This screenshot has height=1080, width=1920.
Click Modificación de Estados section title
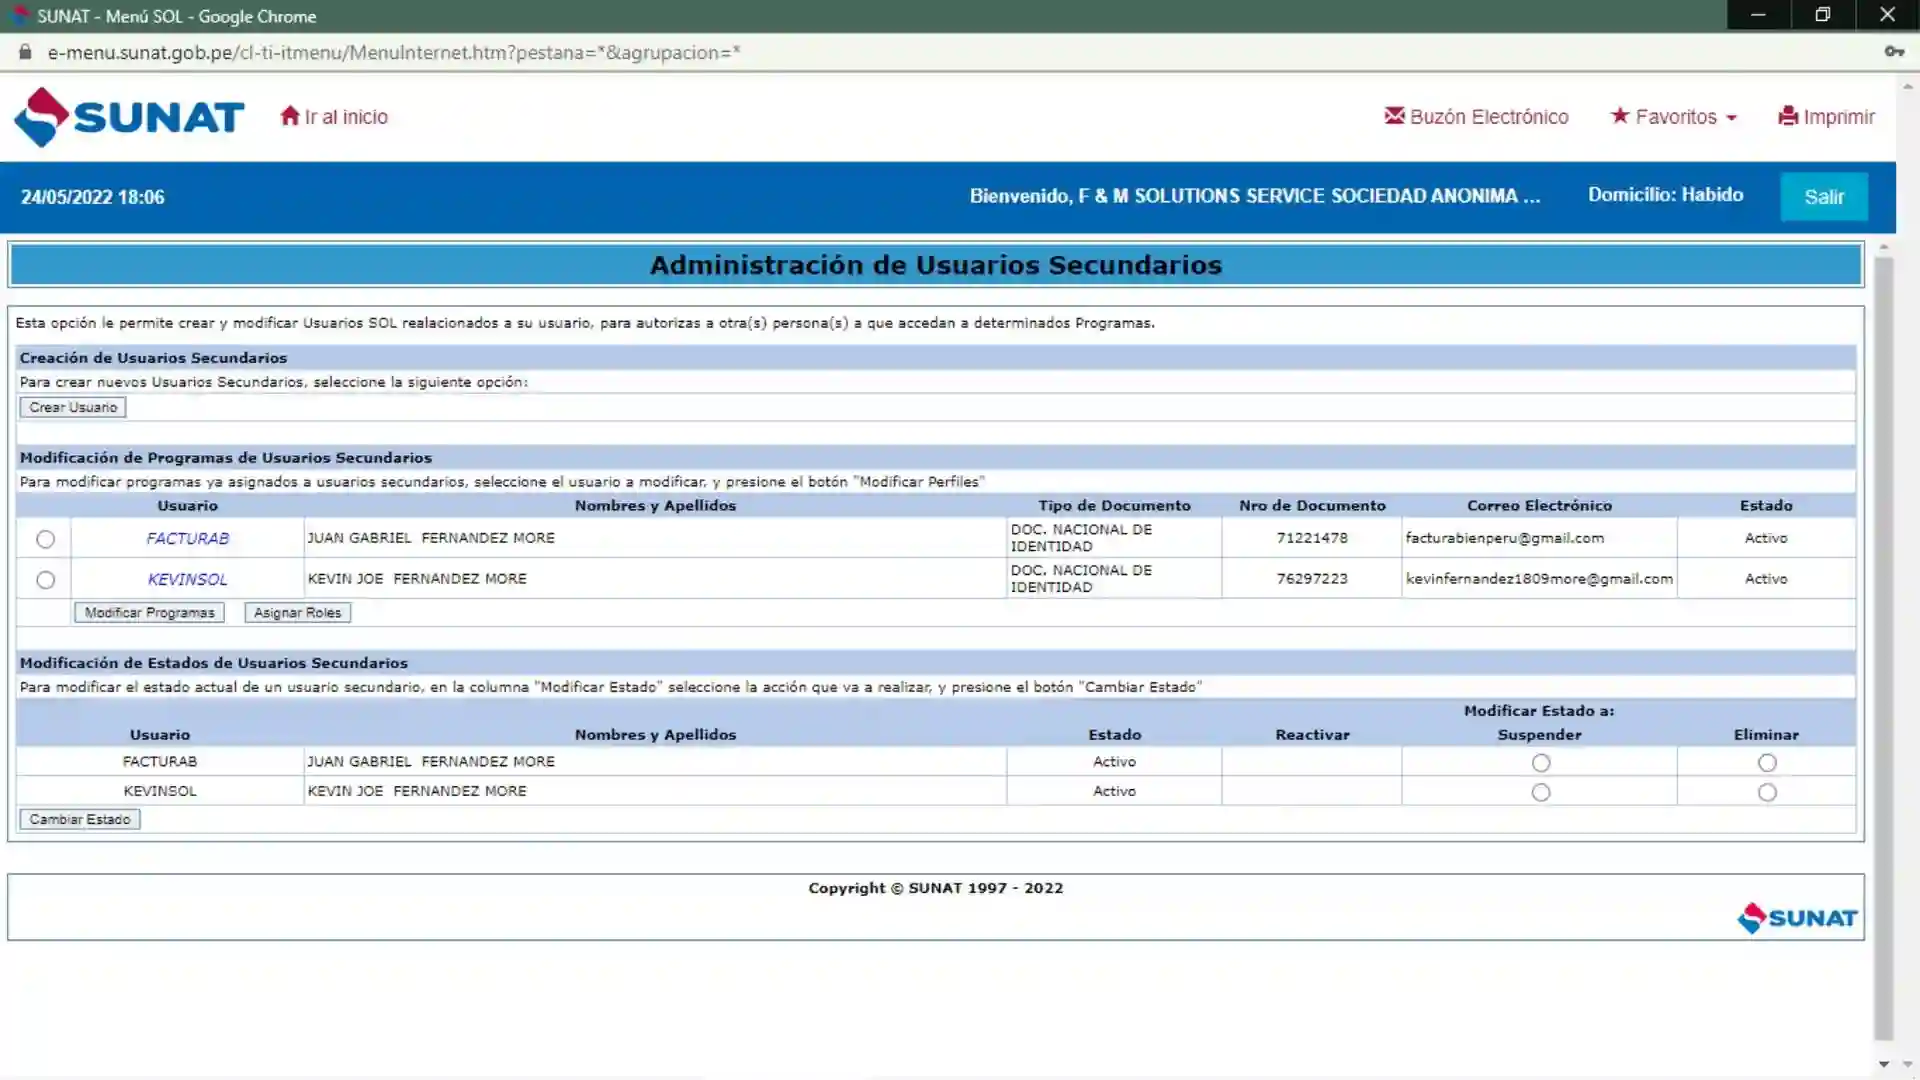click(213, 663)
